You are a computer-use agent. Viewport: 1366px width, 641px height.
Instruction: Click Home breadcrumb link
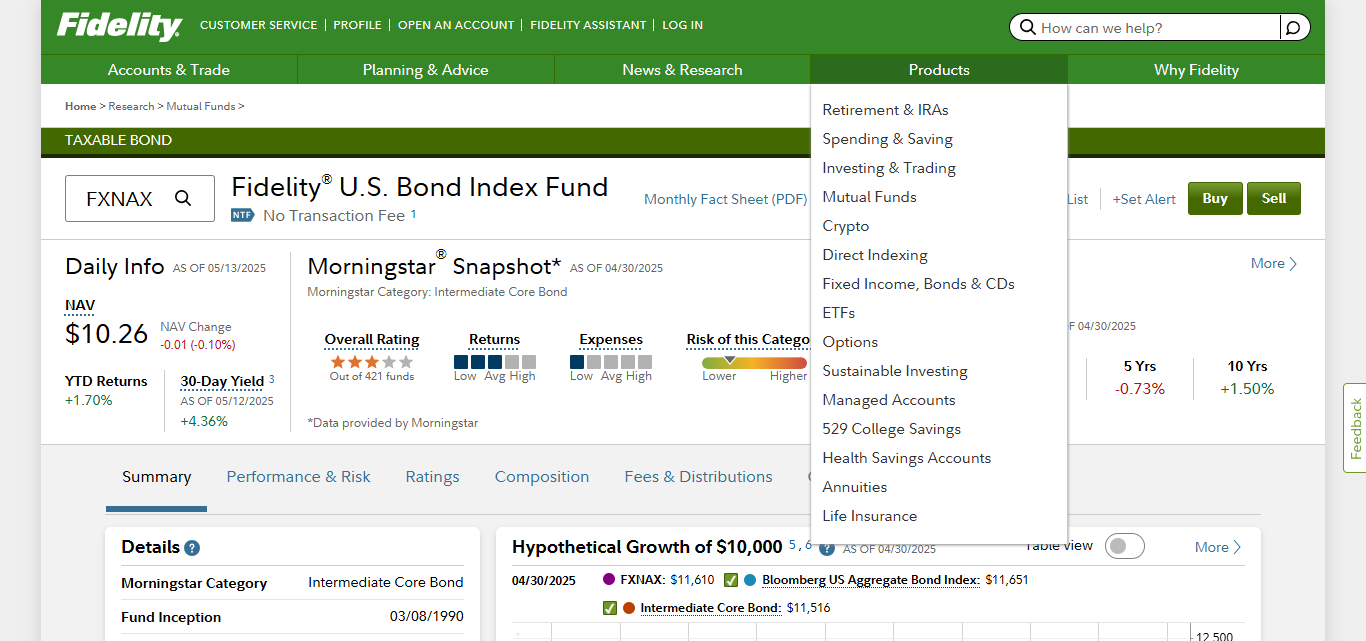pyautogui.click(x=80, y=106)
